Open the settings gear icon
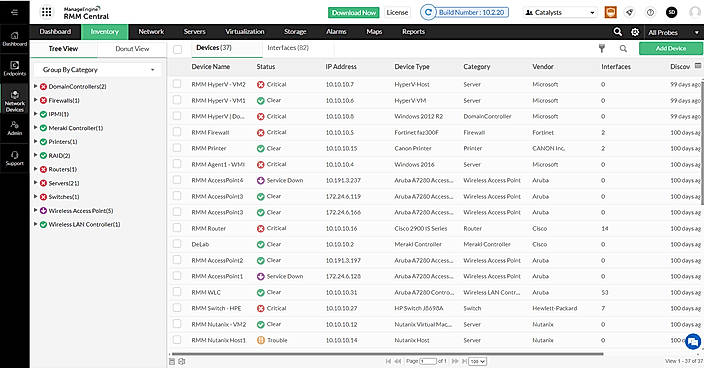This screenshot has height=368, width=704. 635,32
